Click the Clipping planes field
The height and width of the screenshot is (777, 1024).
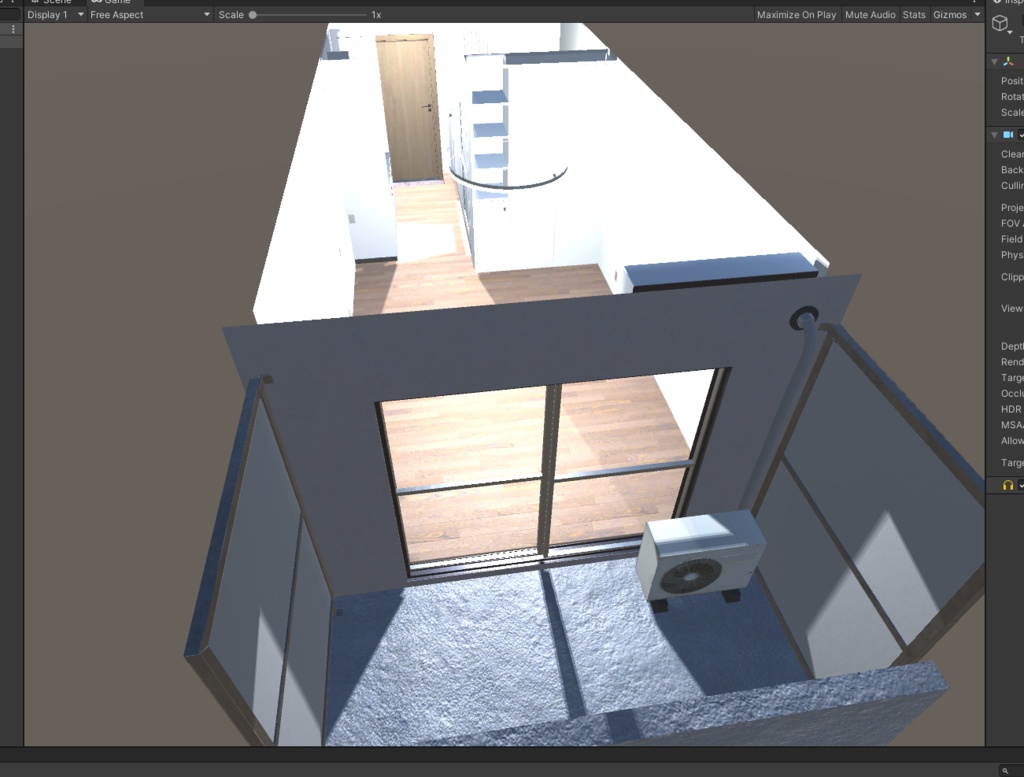[1012, 277]
